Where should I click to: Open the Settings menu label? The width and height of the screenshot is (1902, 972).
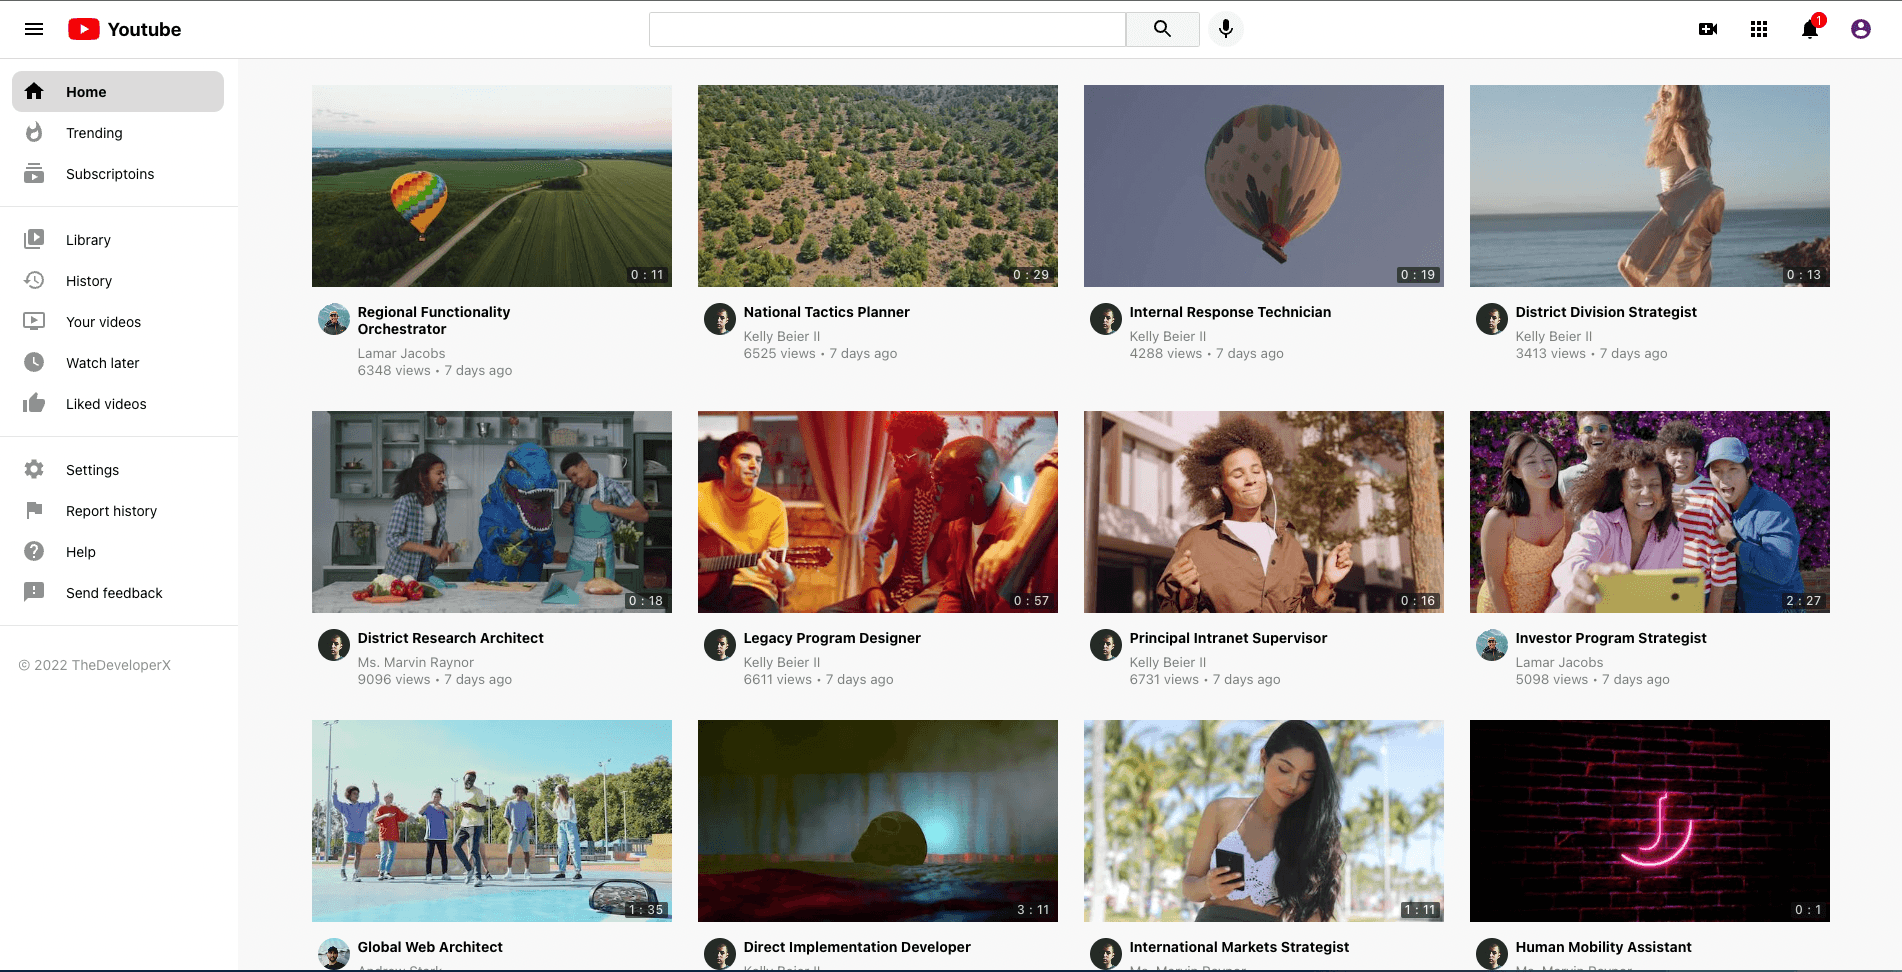(92, 470)
